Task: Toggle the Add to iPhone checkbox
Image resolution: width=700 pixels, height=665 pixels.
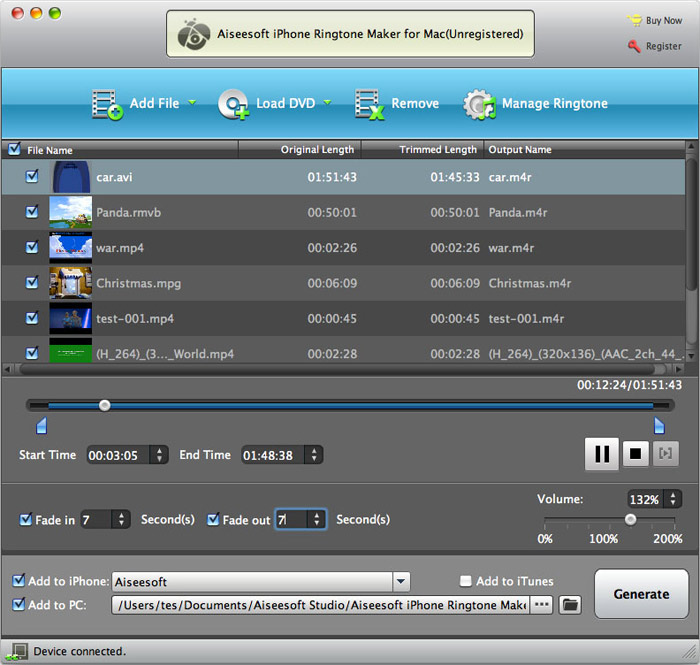Action: [x=19, y=580]
